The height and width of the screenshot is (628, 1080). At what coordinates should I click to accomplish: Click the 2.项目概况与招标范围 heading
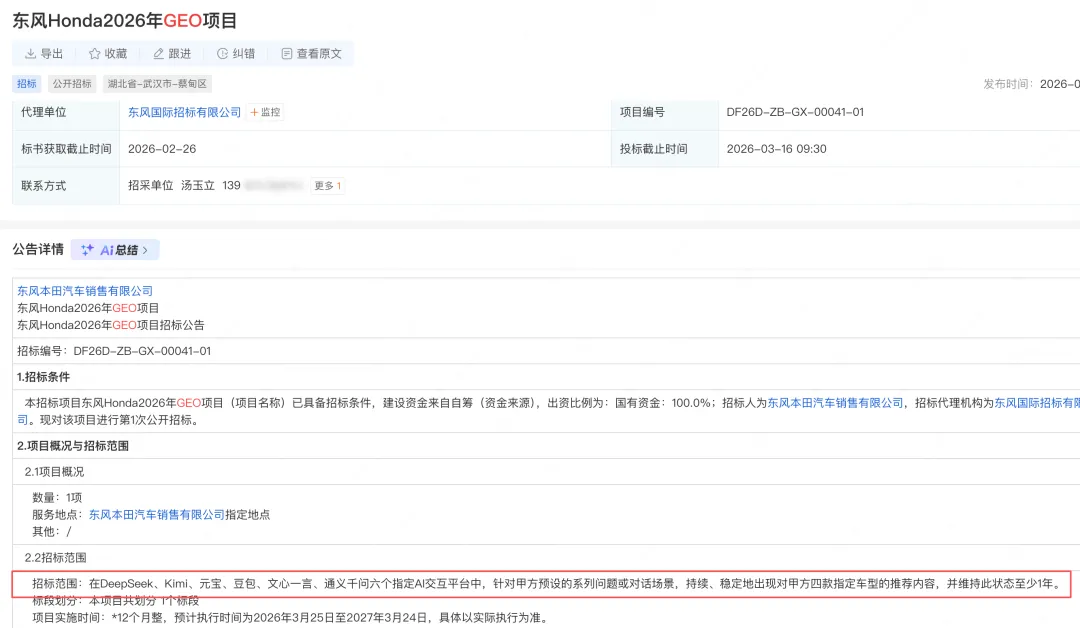point(73,446)
